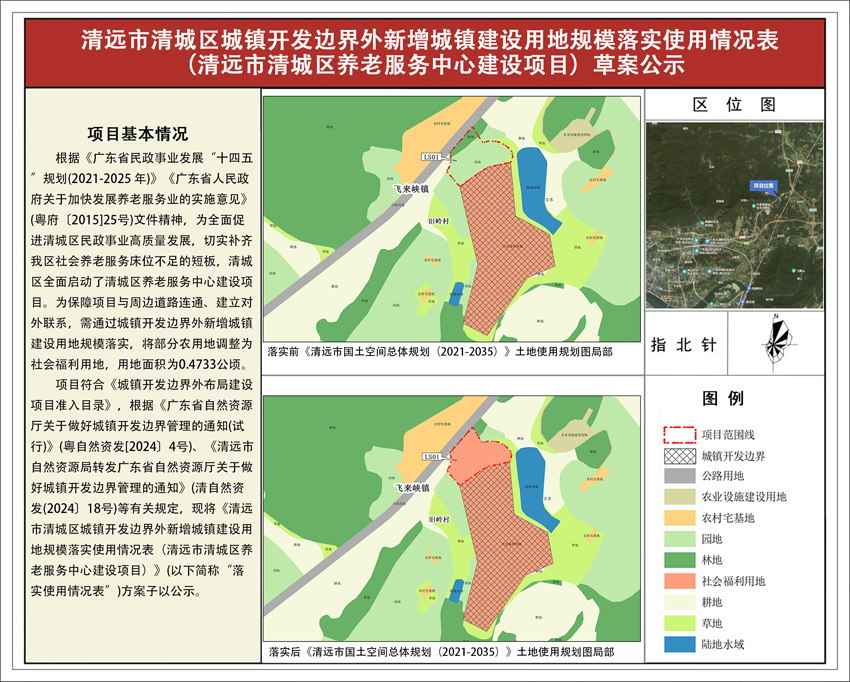Click the 区位图 section header
The width and height of the screenshot is (850, 682).
tap(735, 104)
